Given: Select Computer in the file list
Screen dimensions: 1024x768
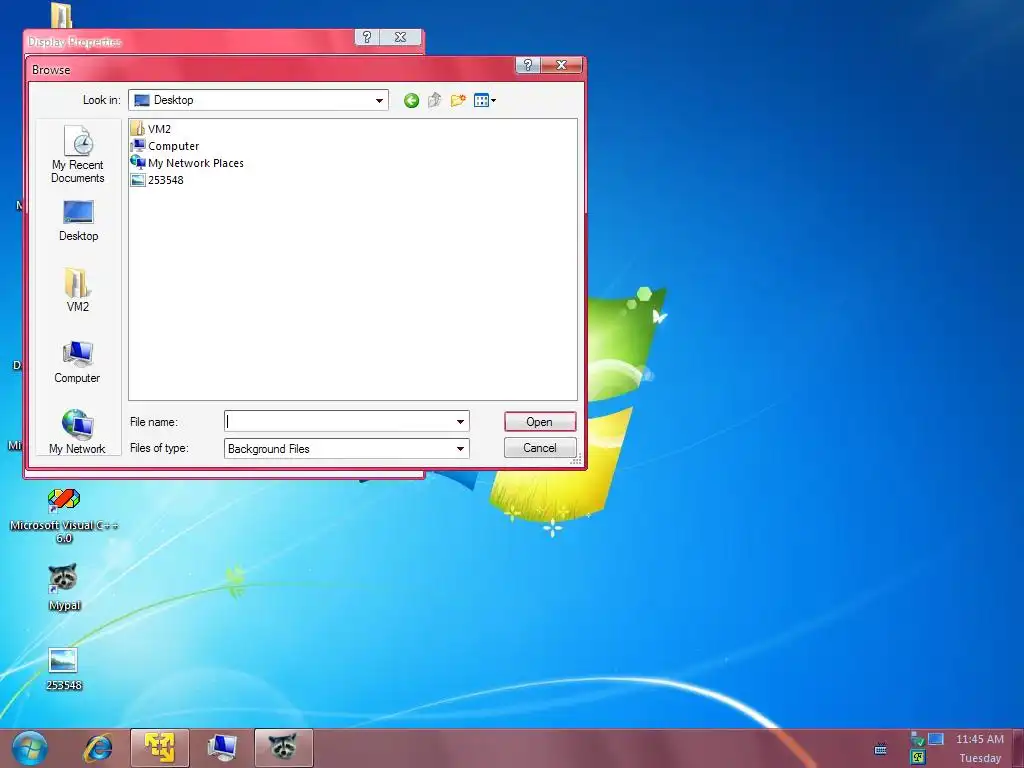Looking at the screenshot, I should 165,146.
